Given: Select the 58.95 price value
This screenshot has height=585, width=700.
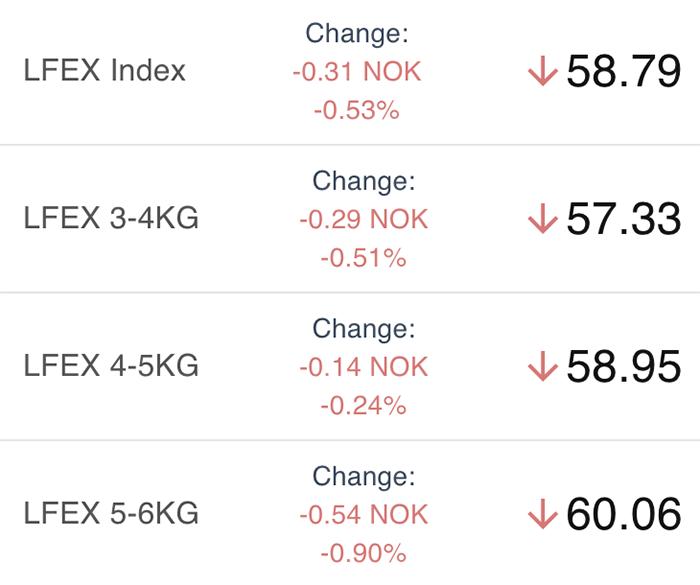Looking at the screenshot, I should click(x=624, y=367).
